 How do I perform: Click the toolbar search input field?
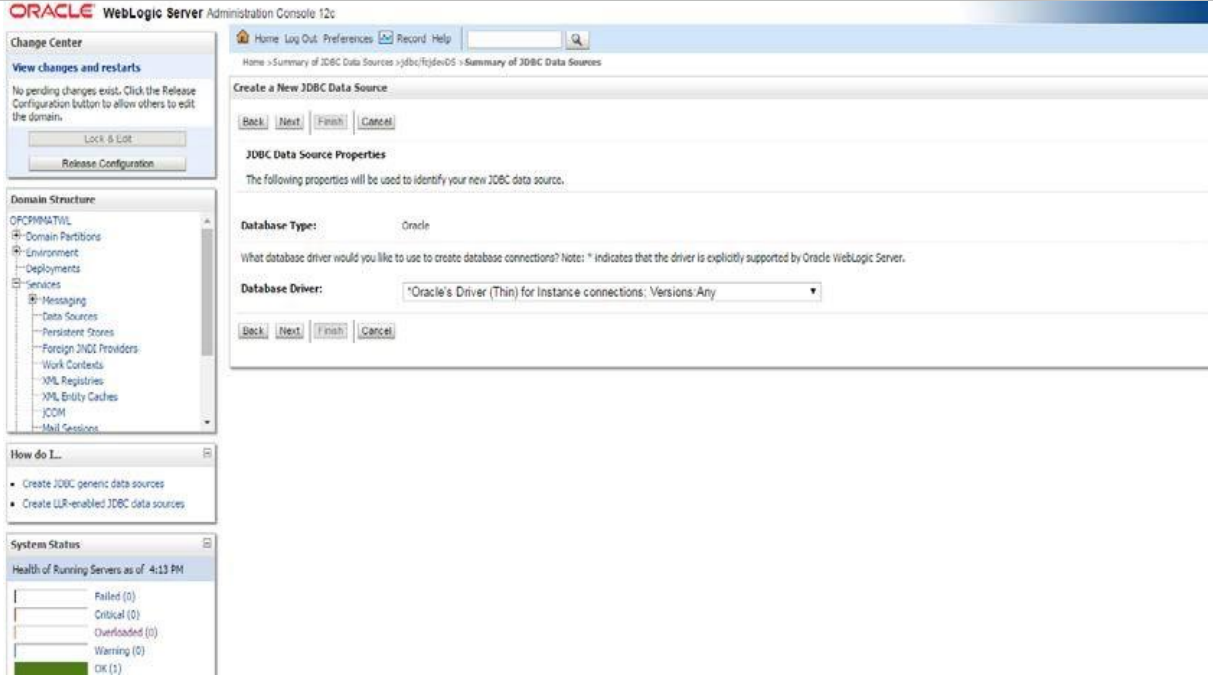(x=514, y=40)
